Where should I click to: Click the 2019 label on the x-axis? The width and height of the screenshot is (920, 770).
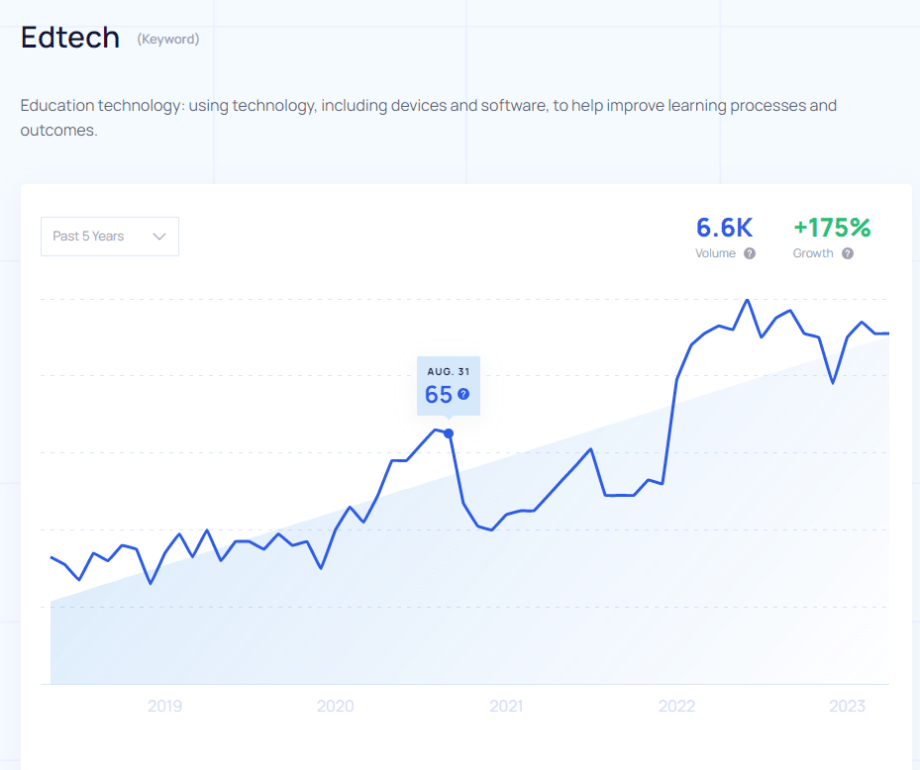165,706
